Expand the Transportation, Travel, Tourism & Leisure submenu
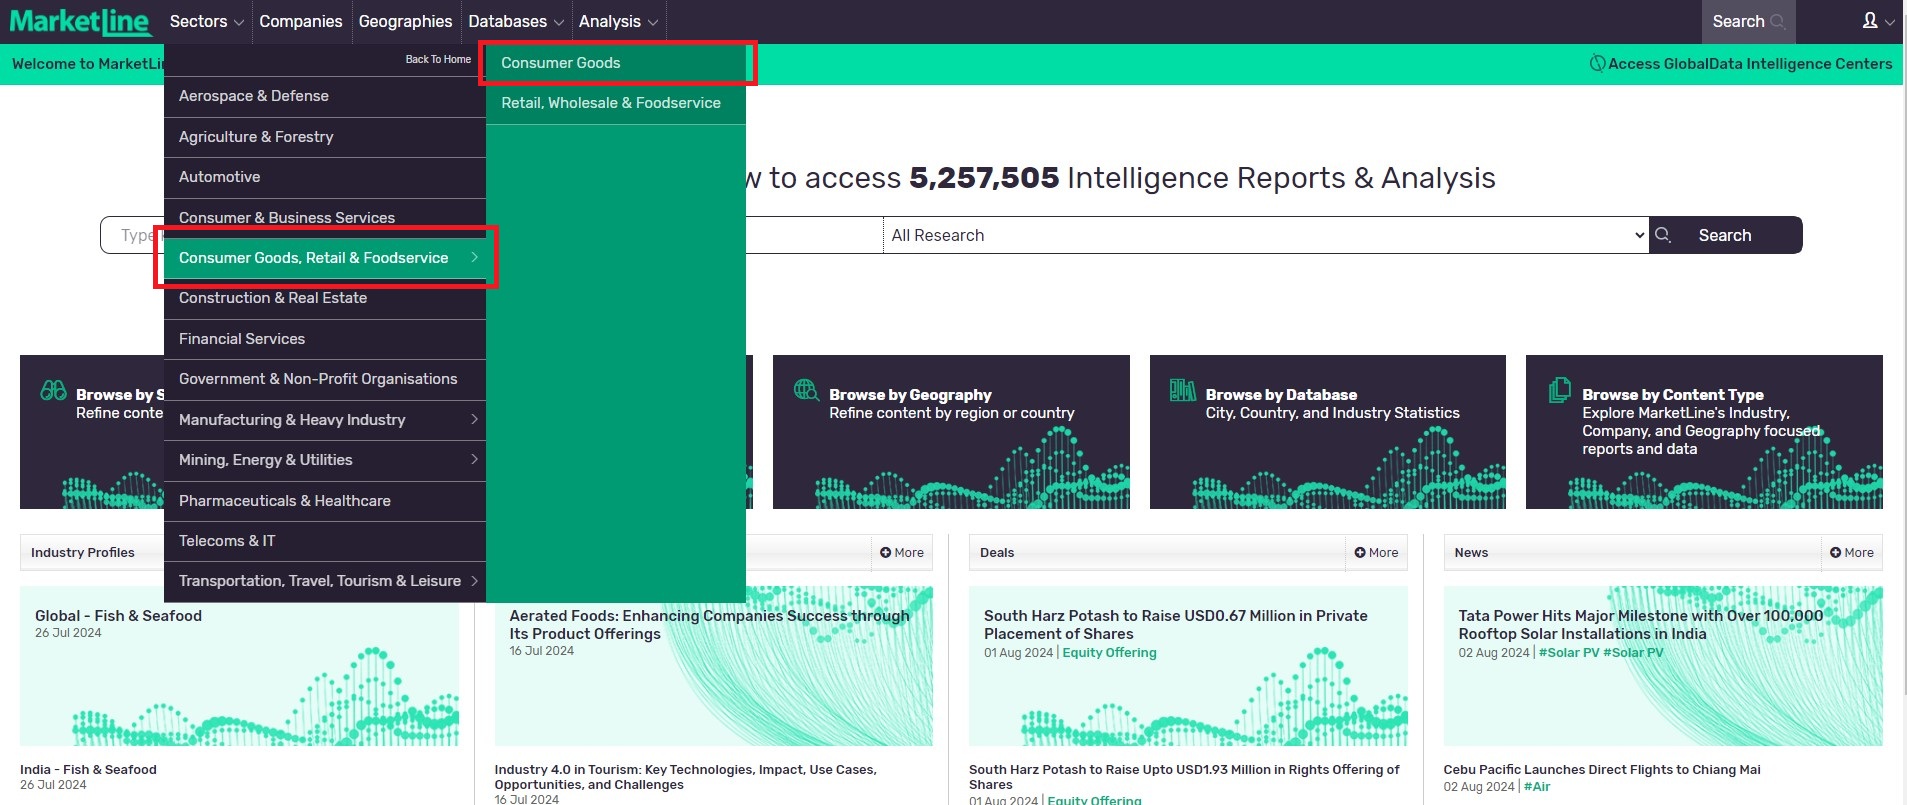The image size is (1907, 805). [474, 580]
